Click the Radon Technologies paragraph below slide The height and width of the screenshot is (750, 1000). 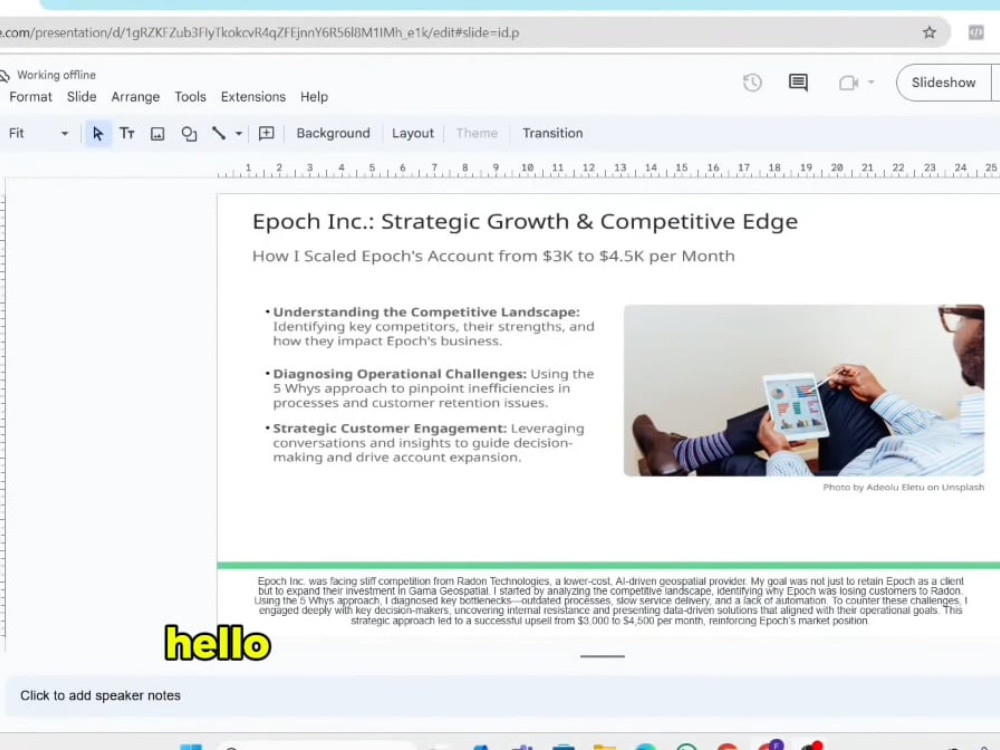[x=610, y=601]
